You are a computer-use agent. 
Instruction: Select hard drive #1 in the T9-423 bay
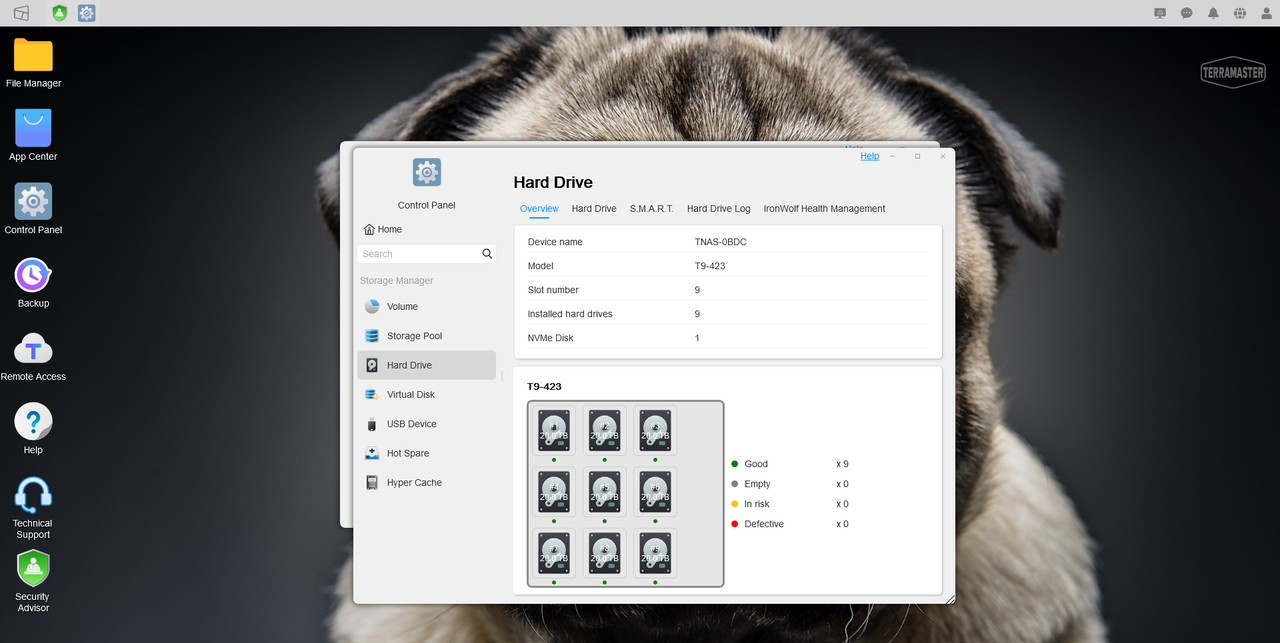[554, 430]
